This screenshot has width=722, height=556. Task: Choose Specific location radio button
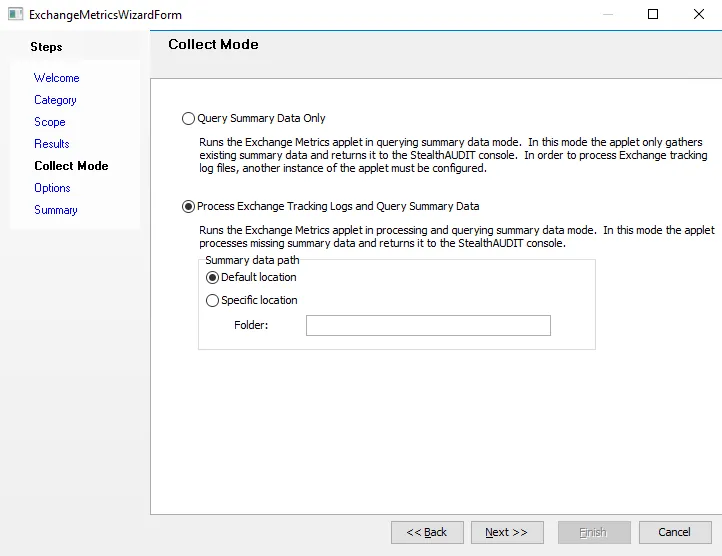(212, 300)
